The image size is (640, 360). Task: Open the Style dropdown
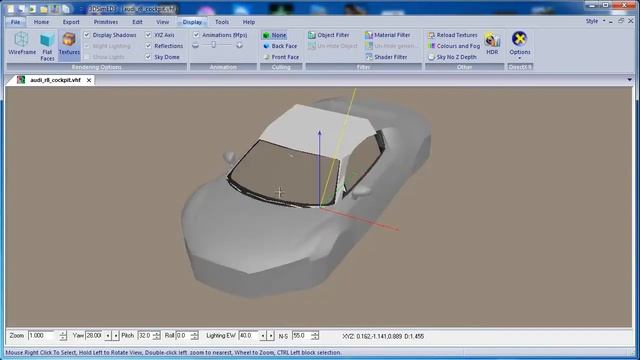click(x=595, y=21)
